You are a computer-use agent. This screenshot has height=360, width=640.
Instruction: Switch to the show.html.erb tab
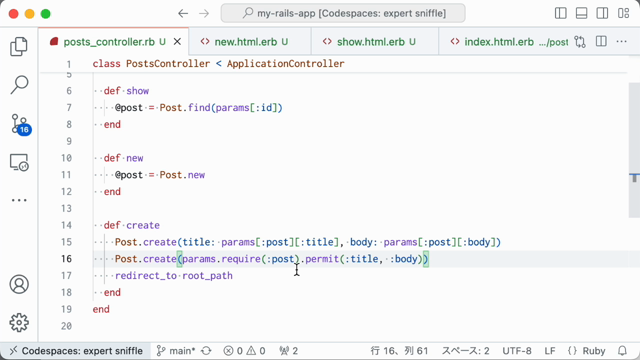(x=375, y=42)
